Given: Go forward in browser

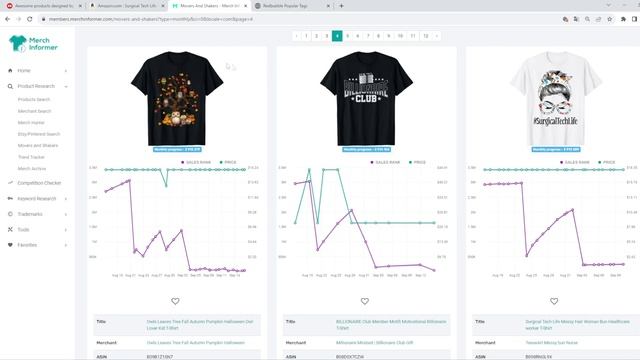Looking at the screenshot, I should 18,19.
